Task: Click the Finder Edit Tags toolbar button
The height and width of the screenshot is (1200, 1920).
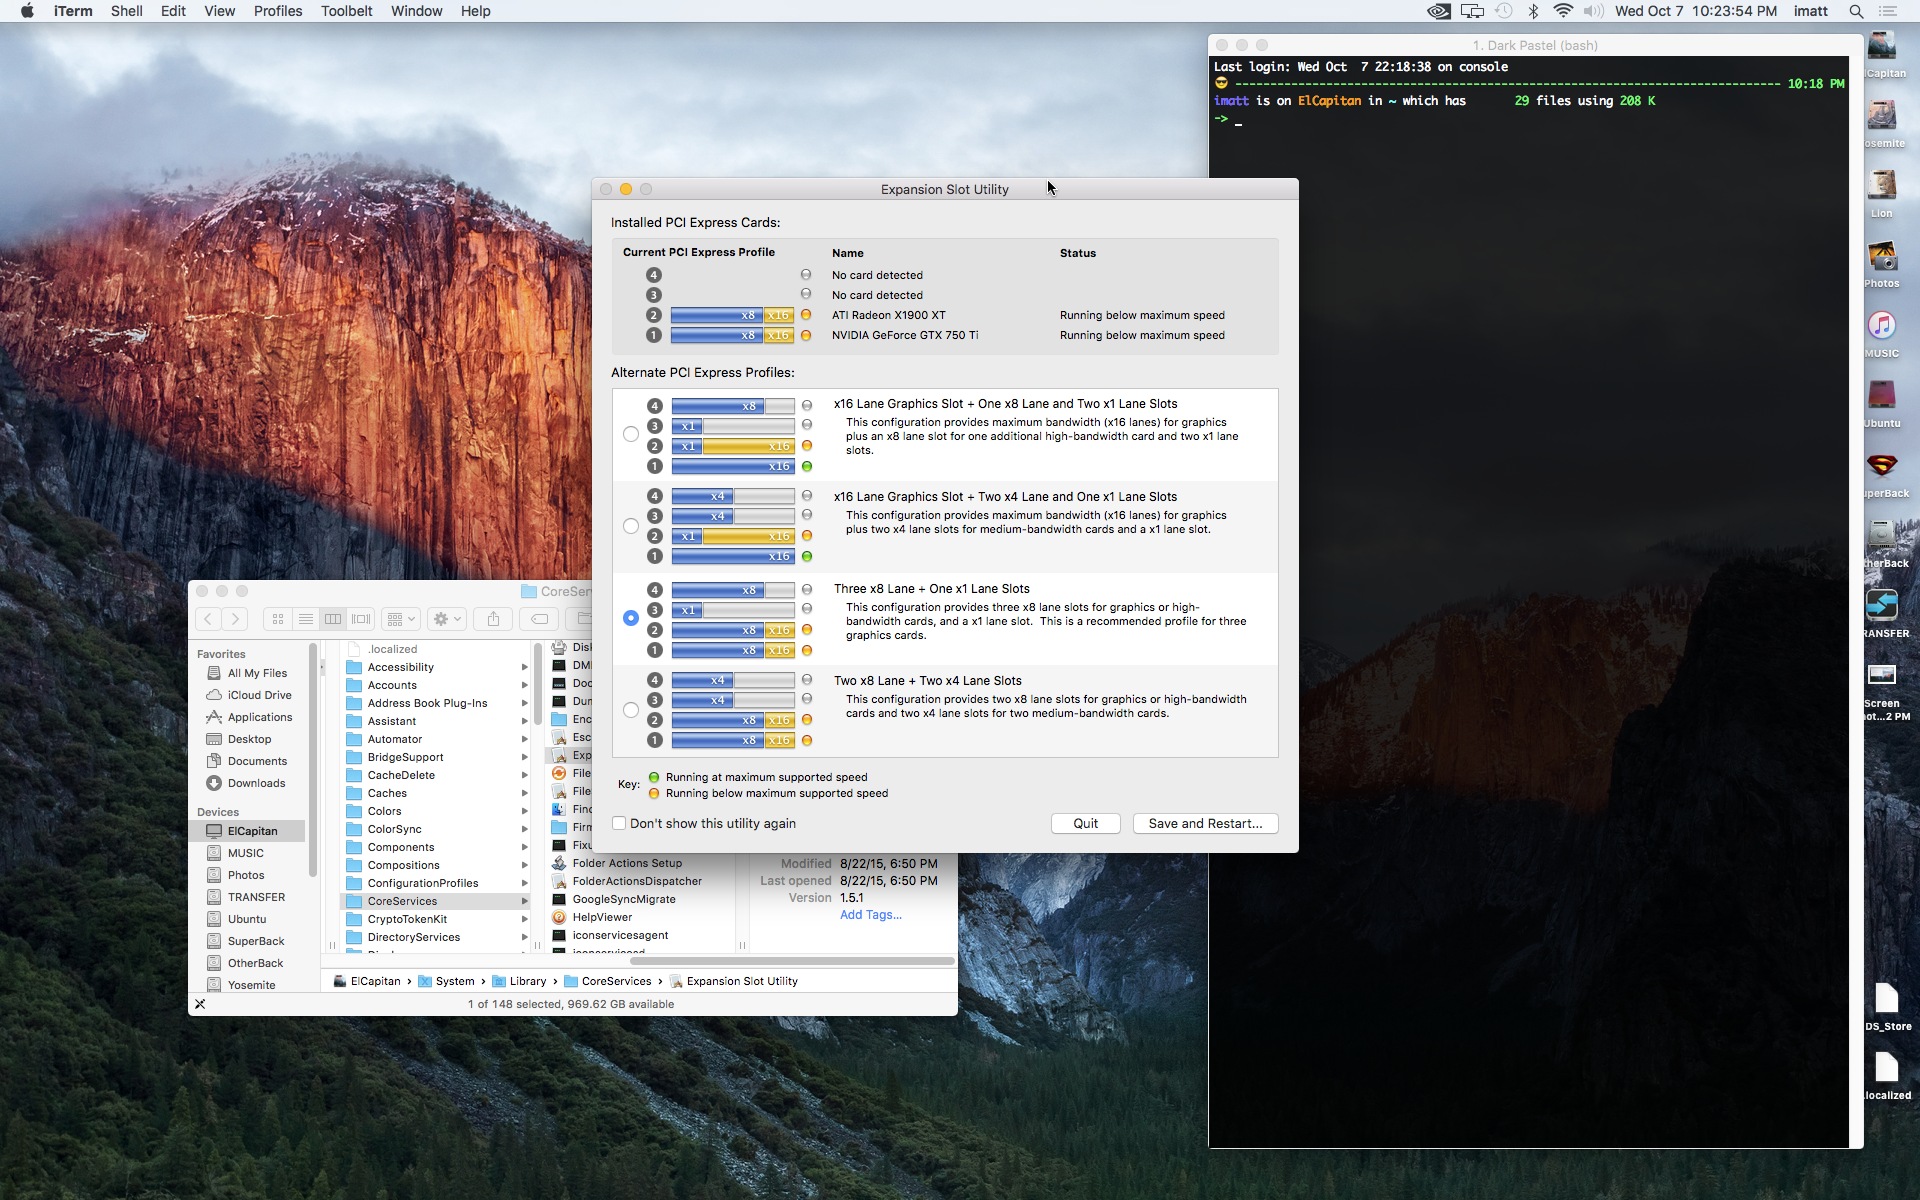Action: coord(539,619)
